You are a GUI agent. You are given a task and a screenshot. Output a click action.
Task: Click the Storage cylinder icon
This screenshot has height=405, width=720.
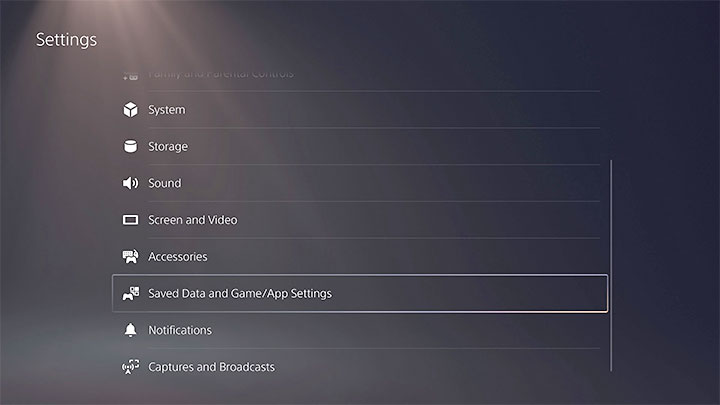pos(129,147)
